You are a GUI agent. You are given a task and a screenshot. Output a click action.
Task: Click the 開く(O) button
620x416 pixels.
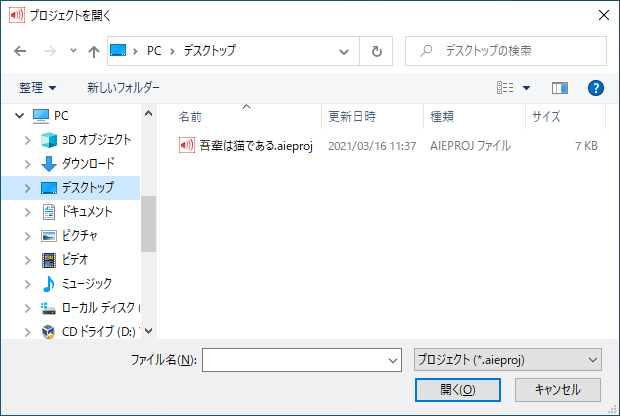coord(457,390)
